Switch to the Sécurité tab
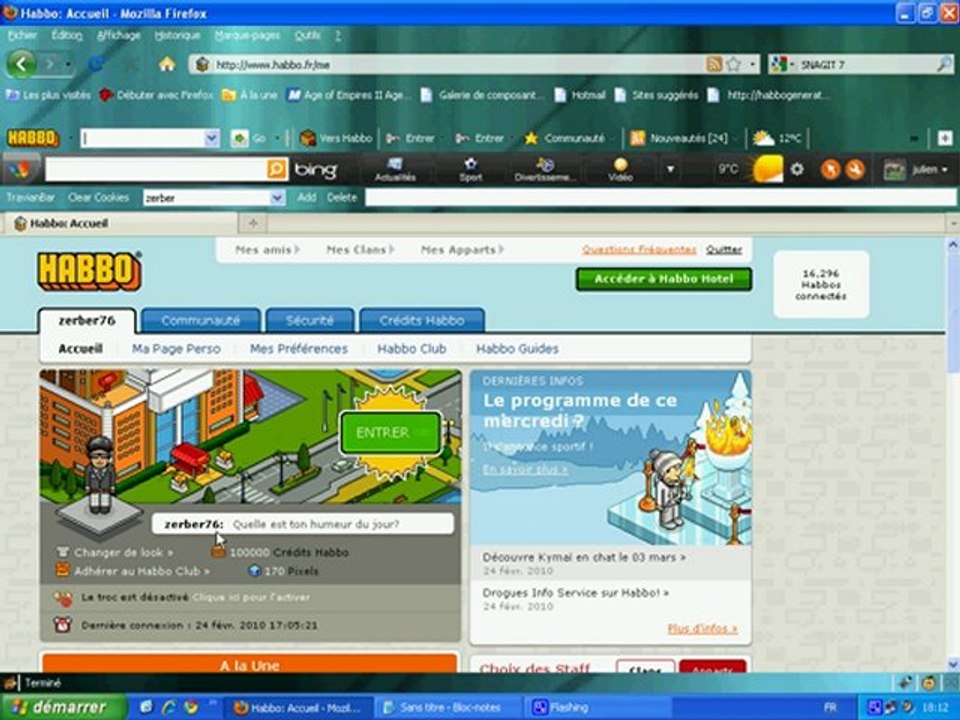The height and width of the screenshot is (720, 960). pyautogui.click(x=310, y=320)
